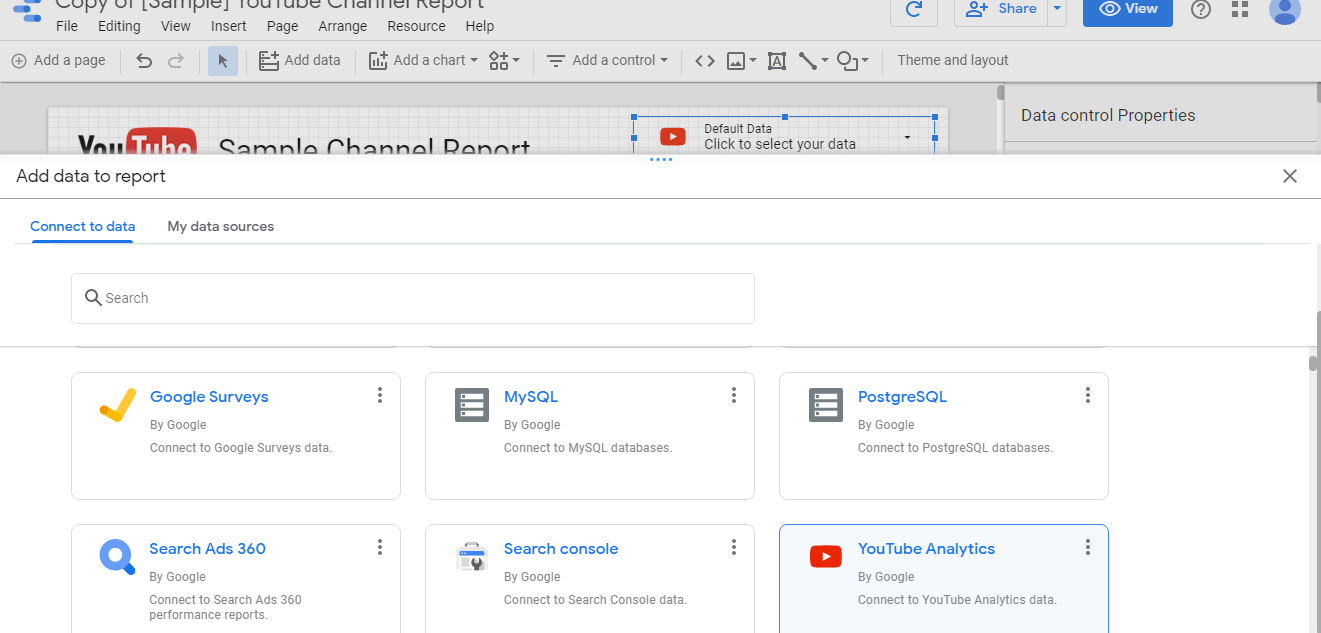Screen dimensions: 1321x633
Task: Click the redo arrow icon
Action: click(176, 61)
